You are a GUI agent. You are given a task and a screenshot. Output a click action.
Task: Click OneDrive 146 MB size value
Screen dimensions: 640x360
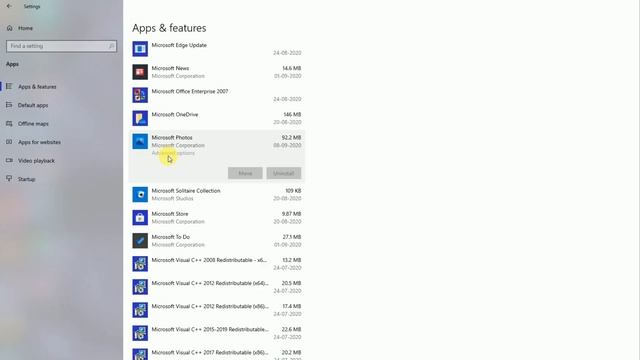292,115
